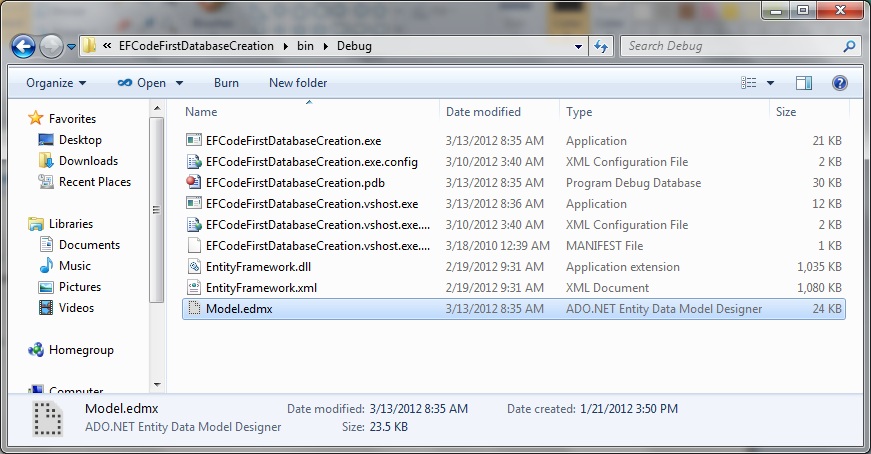This screenshot has width=871, height=454.
Task: Click the EFCodeFirstDatabaseCreation breadcrumb
Action: (196, 46)
